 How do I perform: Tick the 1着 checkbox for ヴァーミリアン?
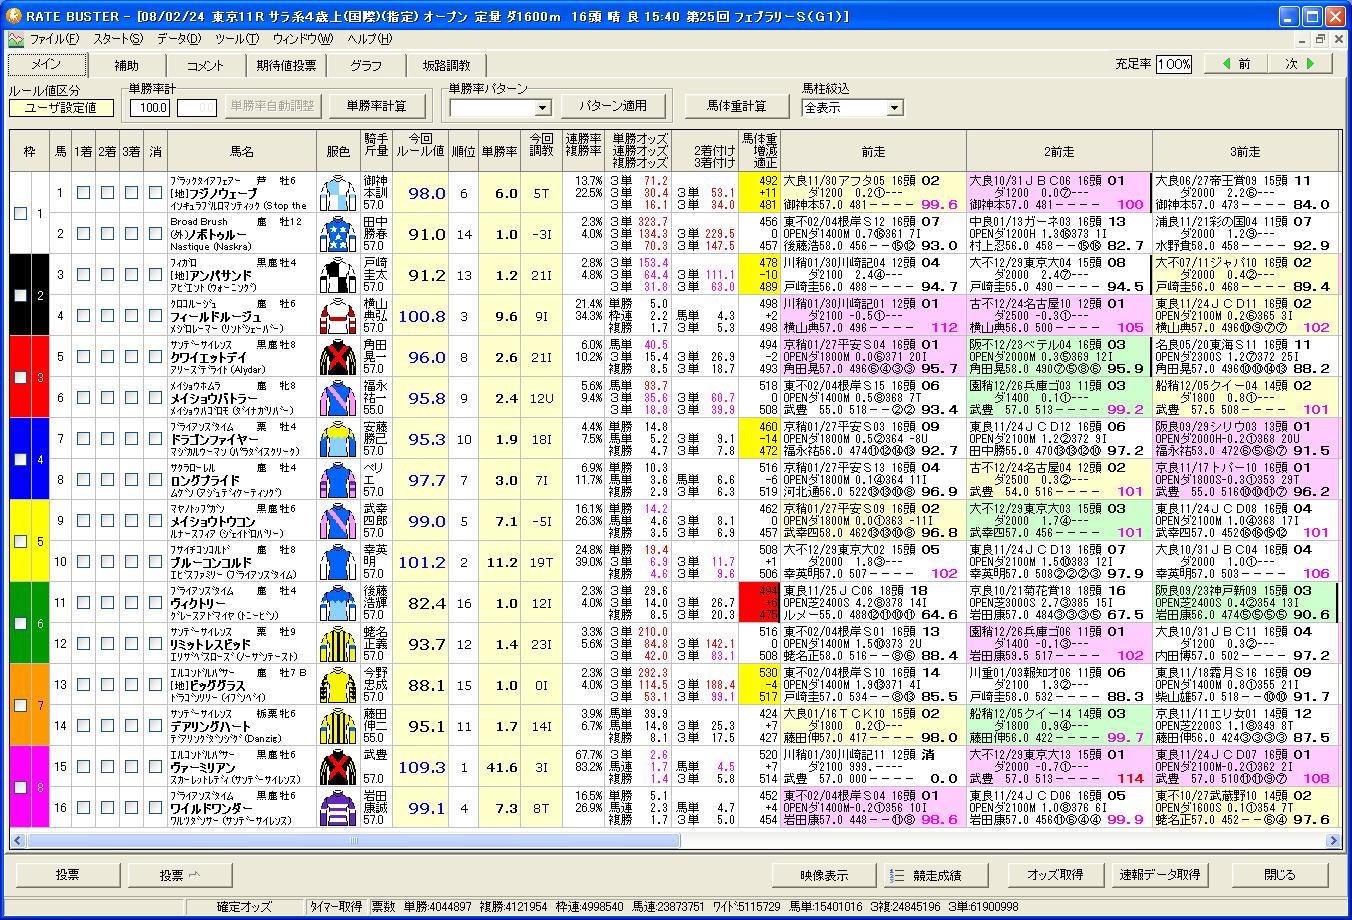(x=83, y=767)
